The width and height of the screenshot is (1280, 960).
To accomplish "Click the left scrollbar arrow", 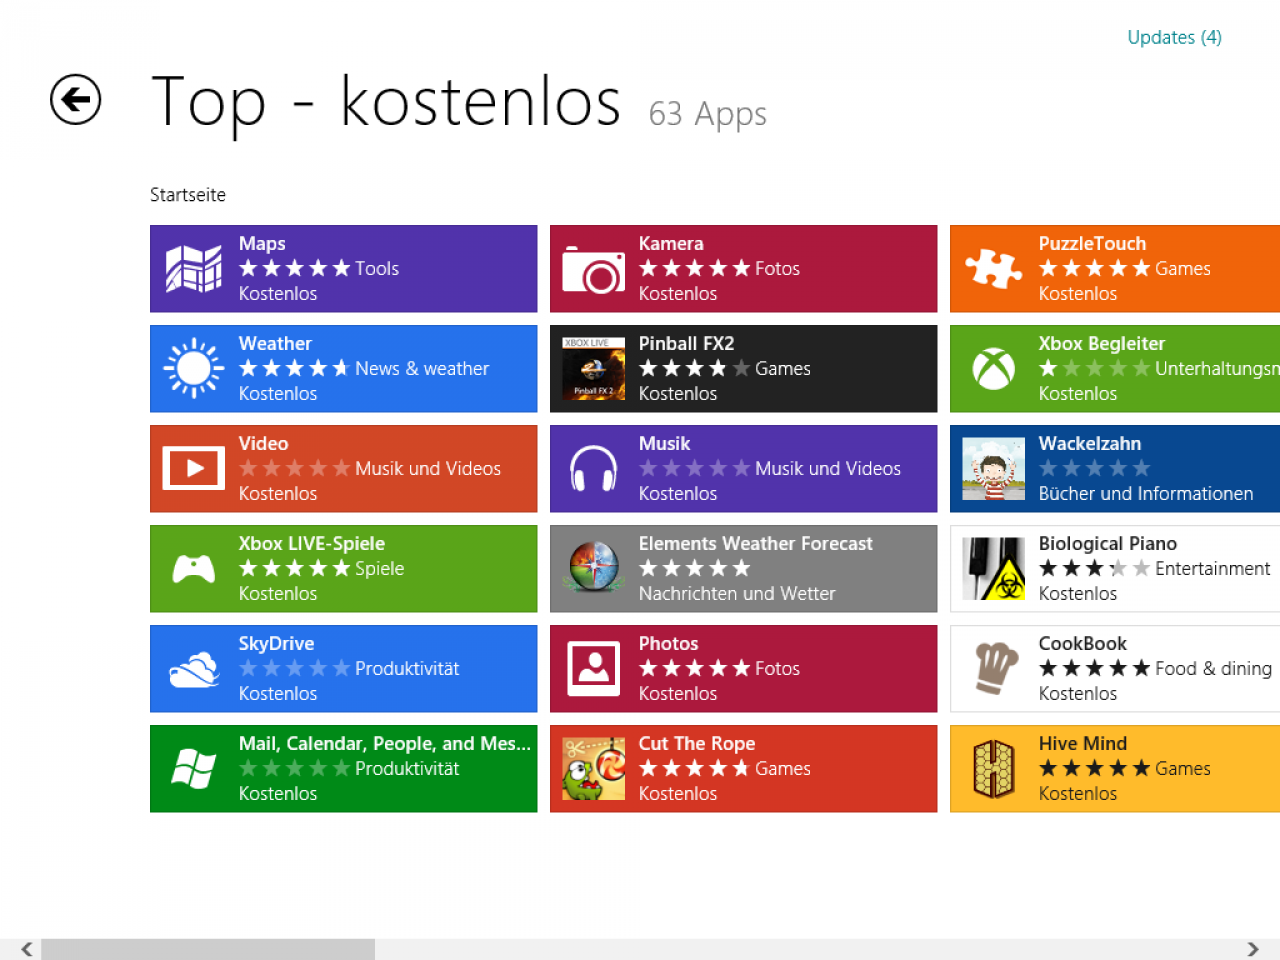I will (x=27, y=949).
